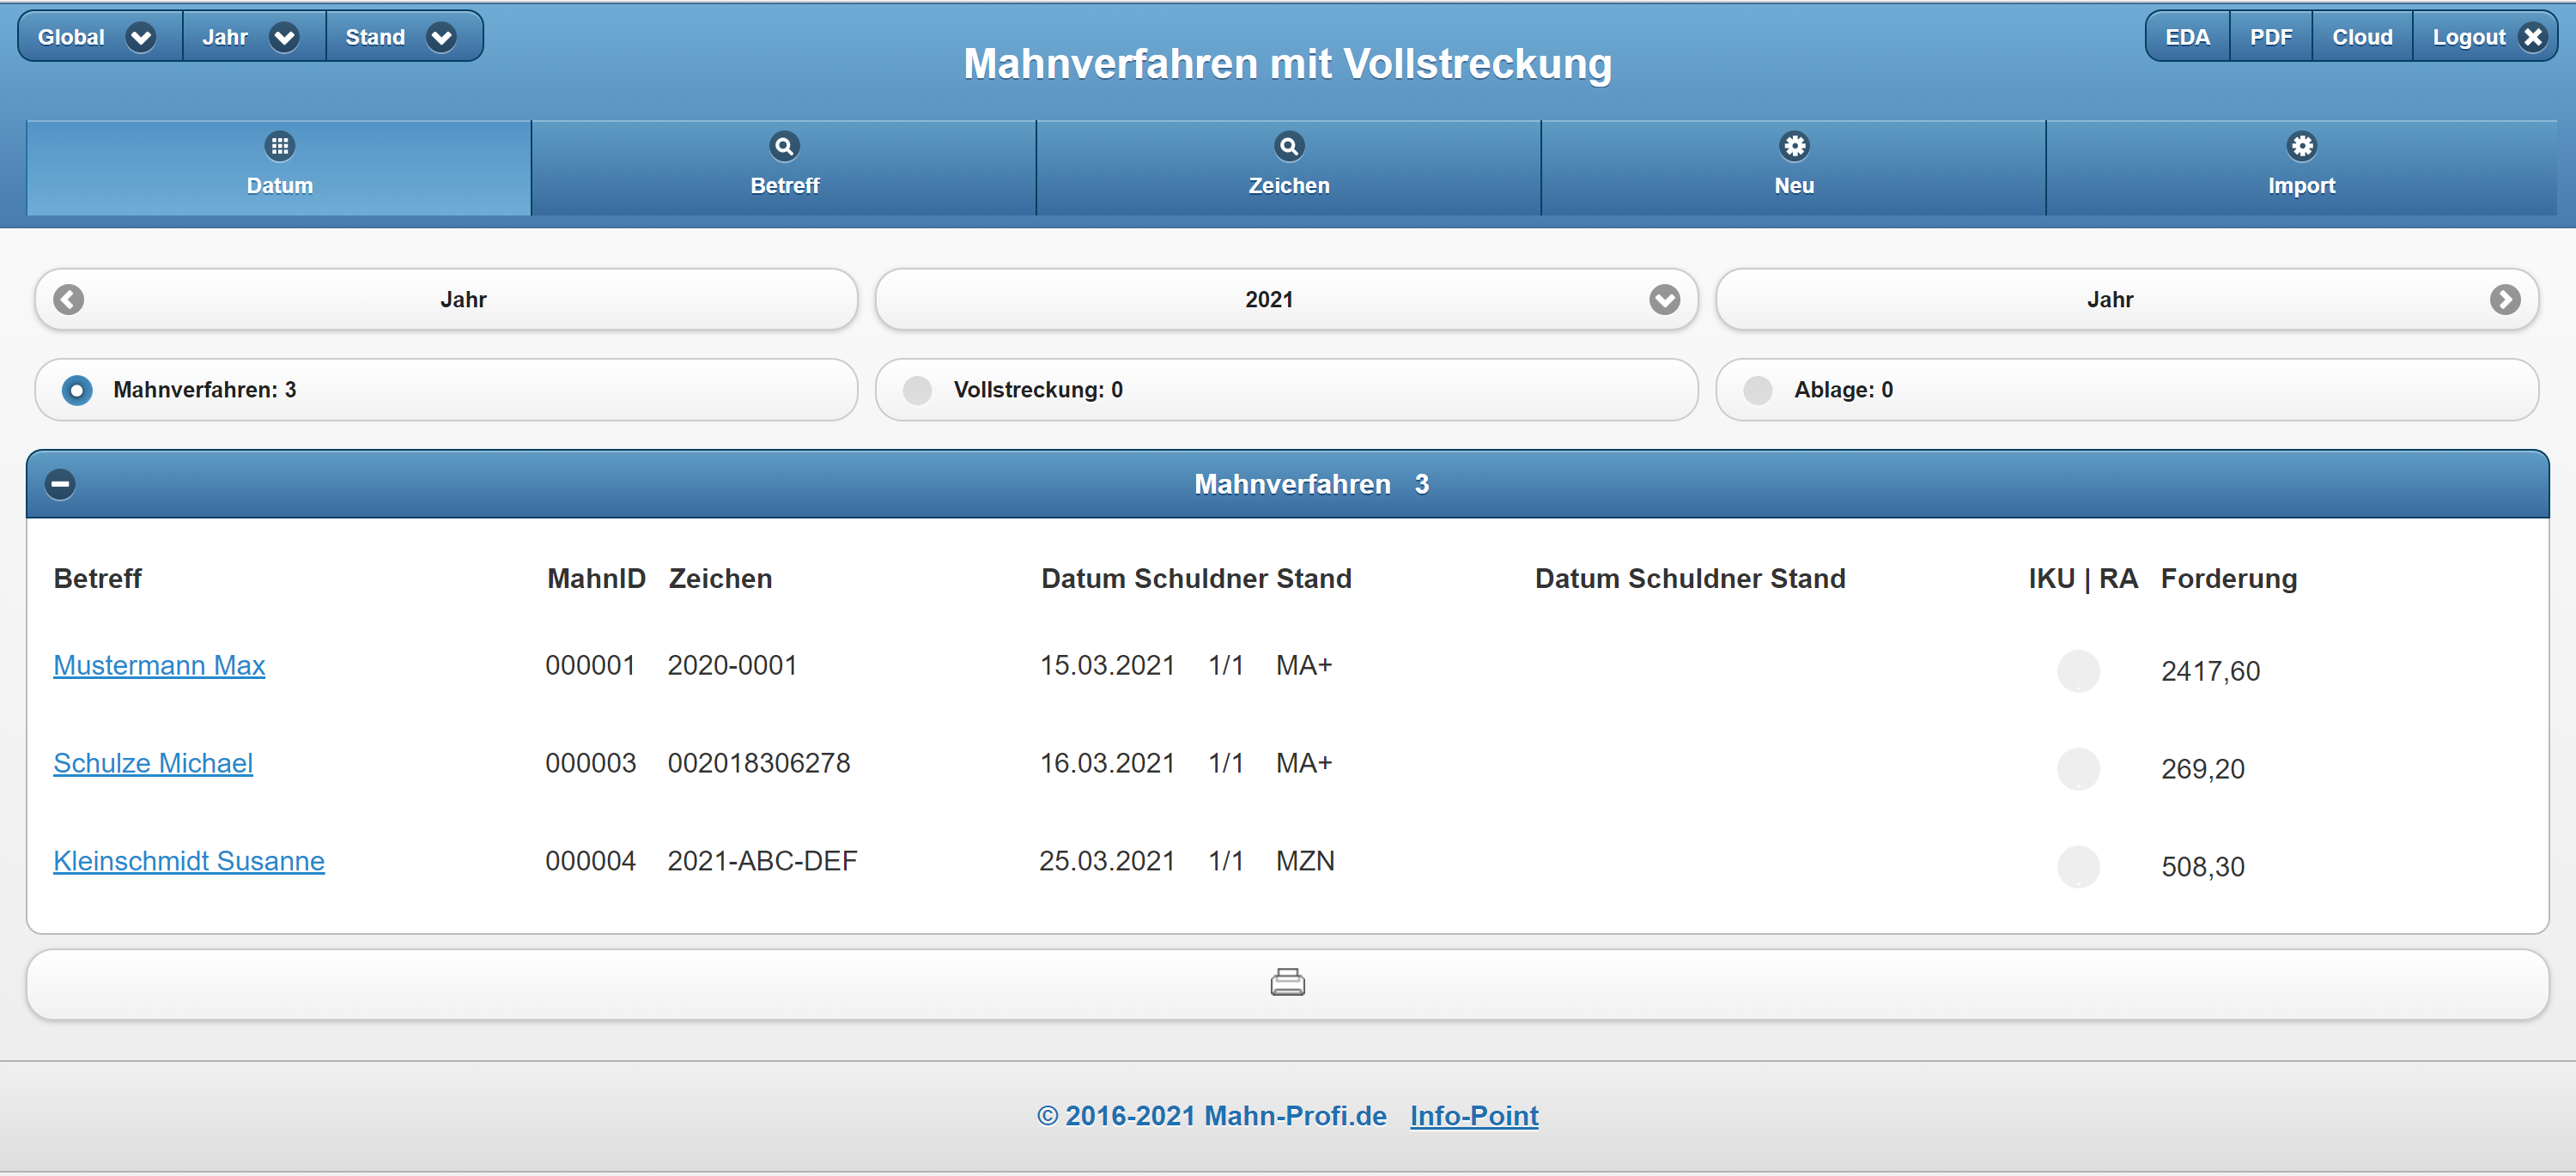Open the Neu tab
Screen dimensions: 2576x1176
point(1794,168)
